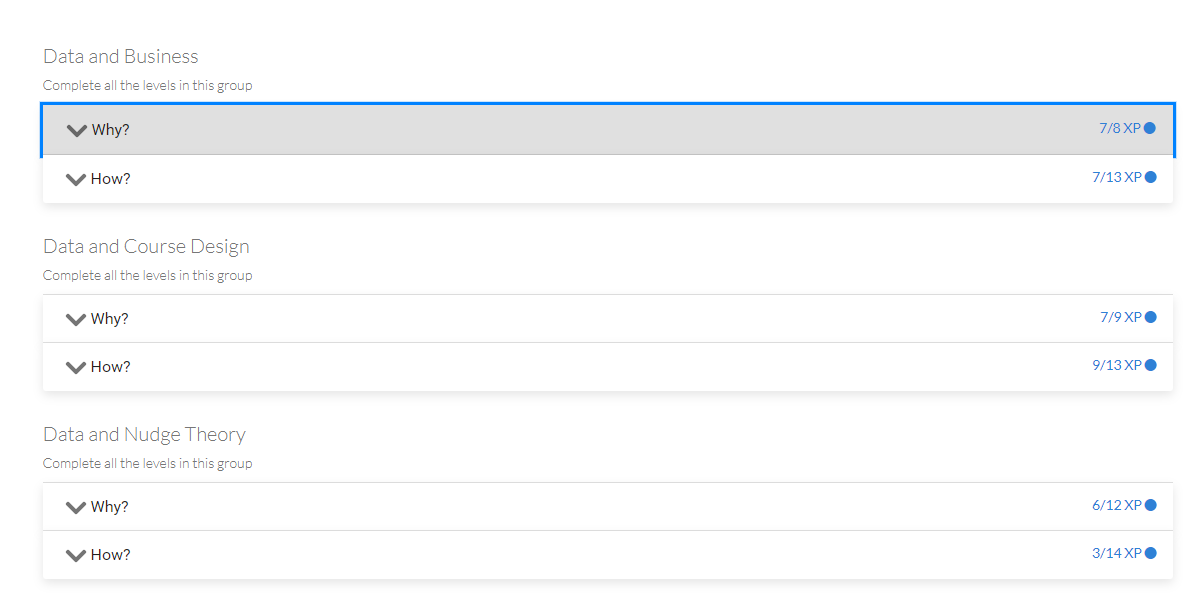Click the blue status dot beside 7/13 XP
The image size is (1204, 598).
pos(1151,177)
